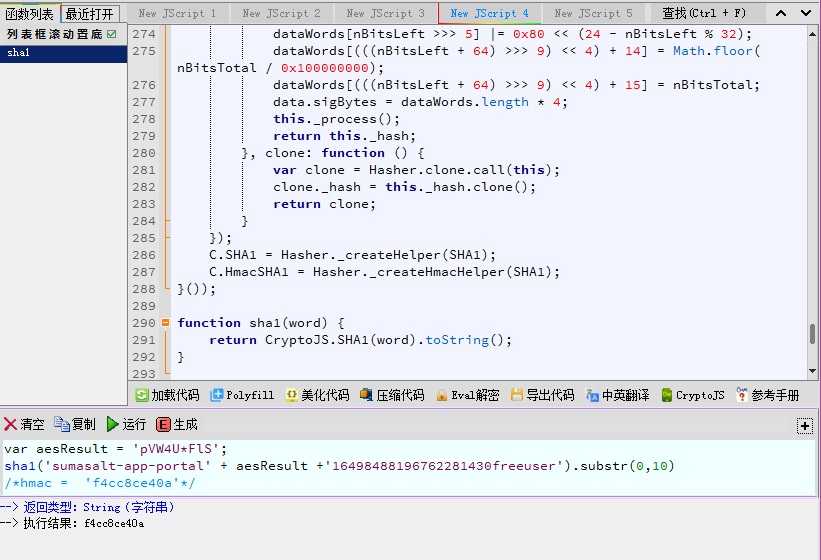Open the 最近打开 recently opened tab
This screenshot has width=821, height=560.
90,14
